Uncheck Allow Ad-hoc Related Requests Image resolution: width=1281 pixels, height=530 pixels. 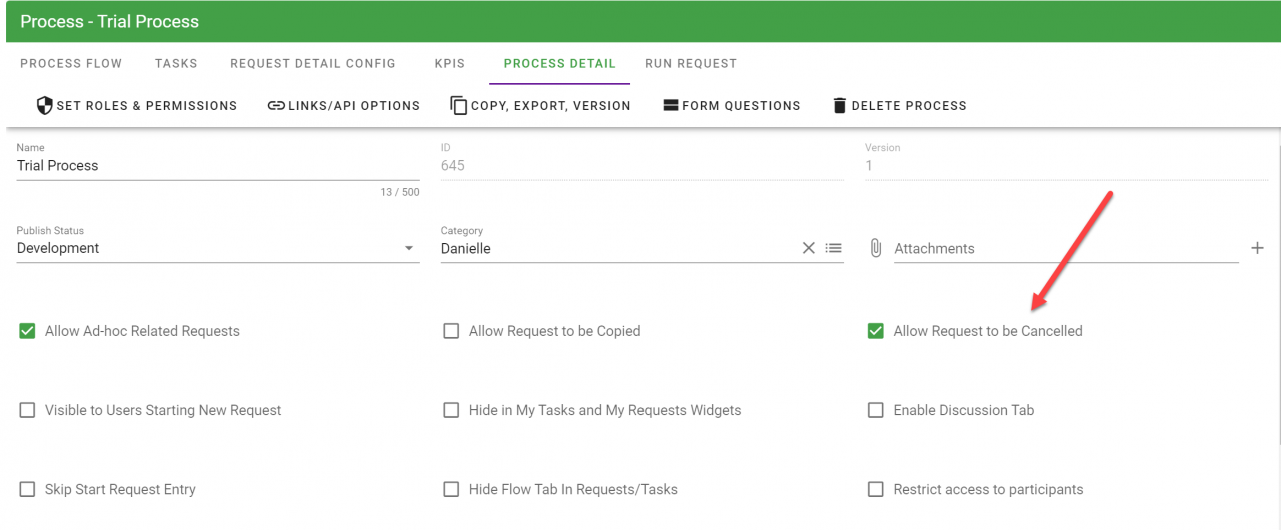[x=28, y=331]
